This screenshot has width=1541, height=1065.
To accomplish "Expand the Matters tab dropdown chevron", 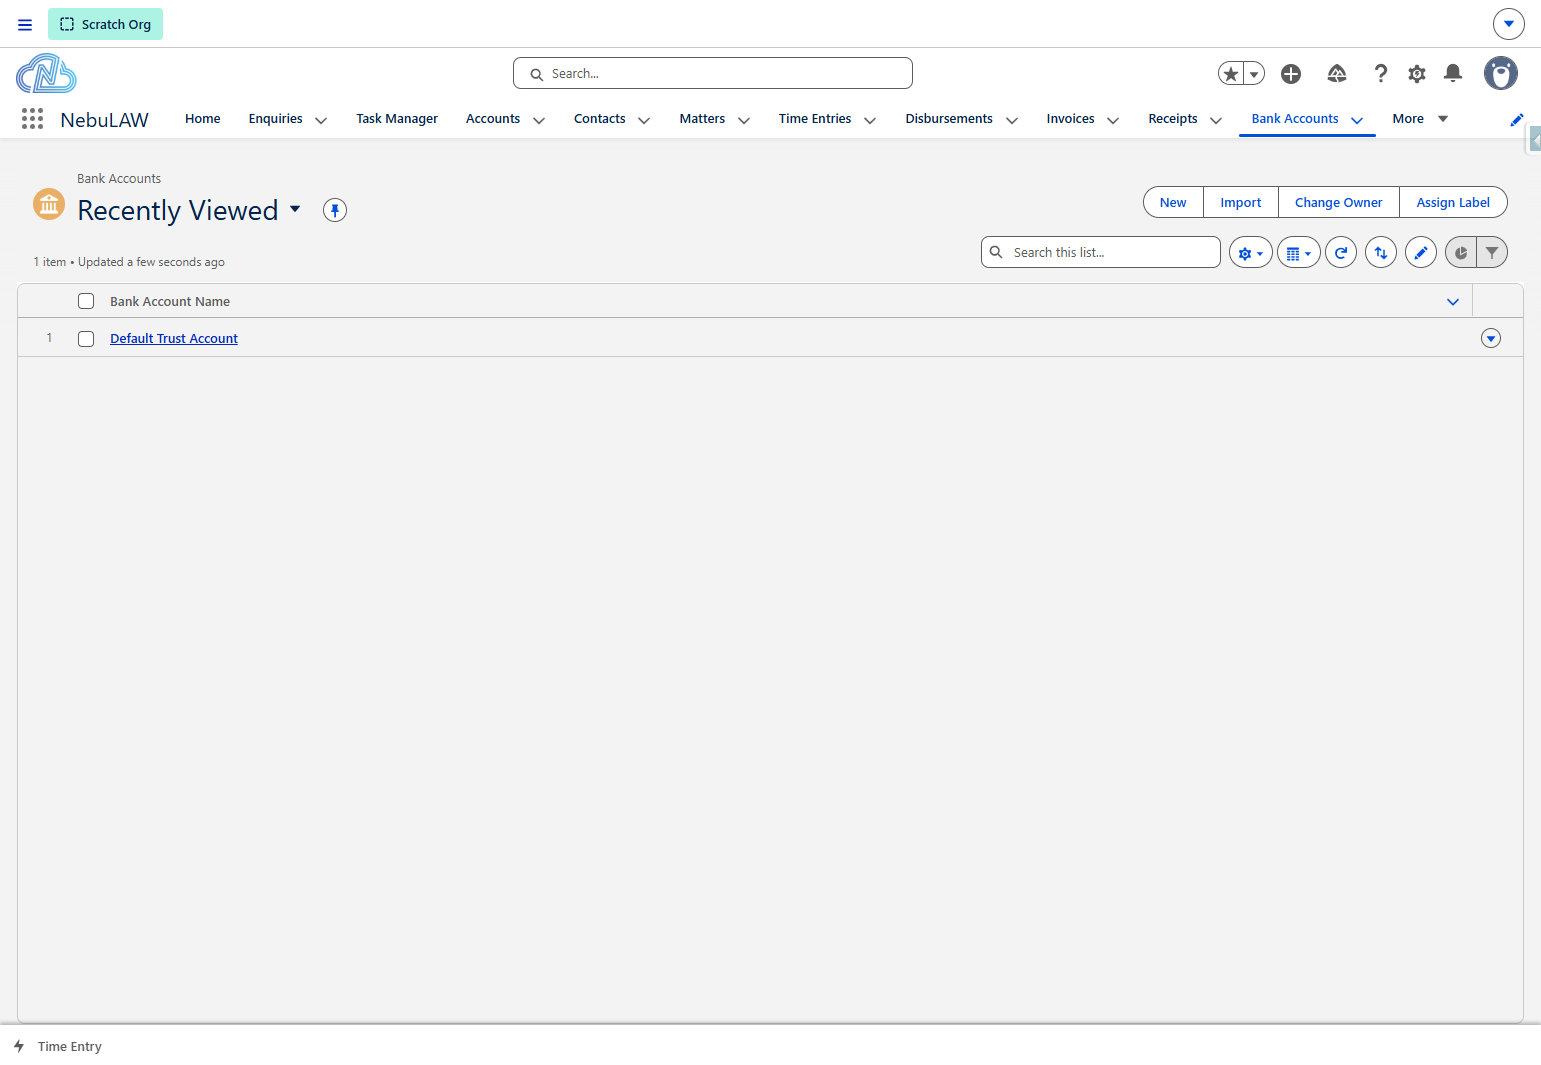I will click(x=744, y=120).
